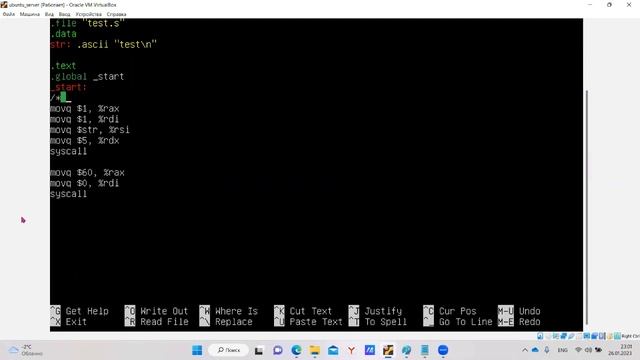Click the VM window vertical scrollbar
This screenshot has width=640, height=360.
(x=587, y=206)
